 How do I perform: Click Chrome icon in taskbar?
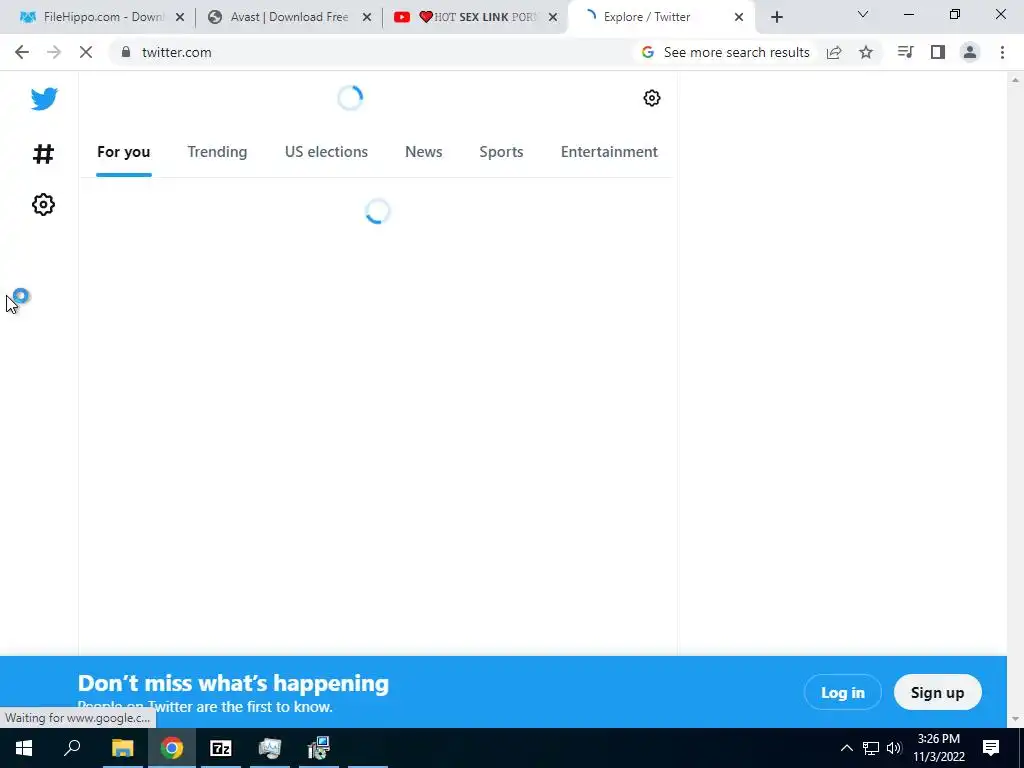(x=171, y=748)
